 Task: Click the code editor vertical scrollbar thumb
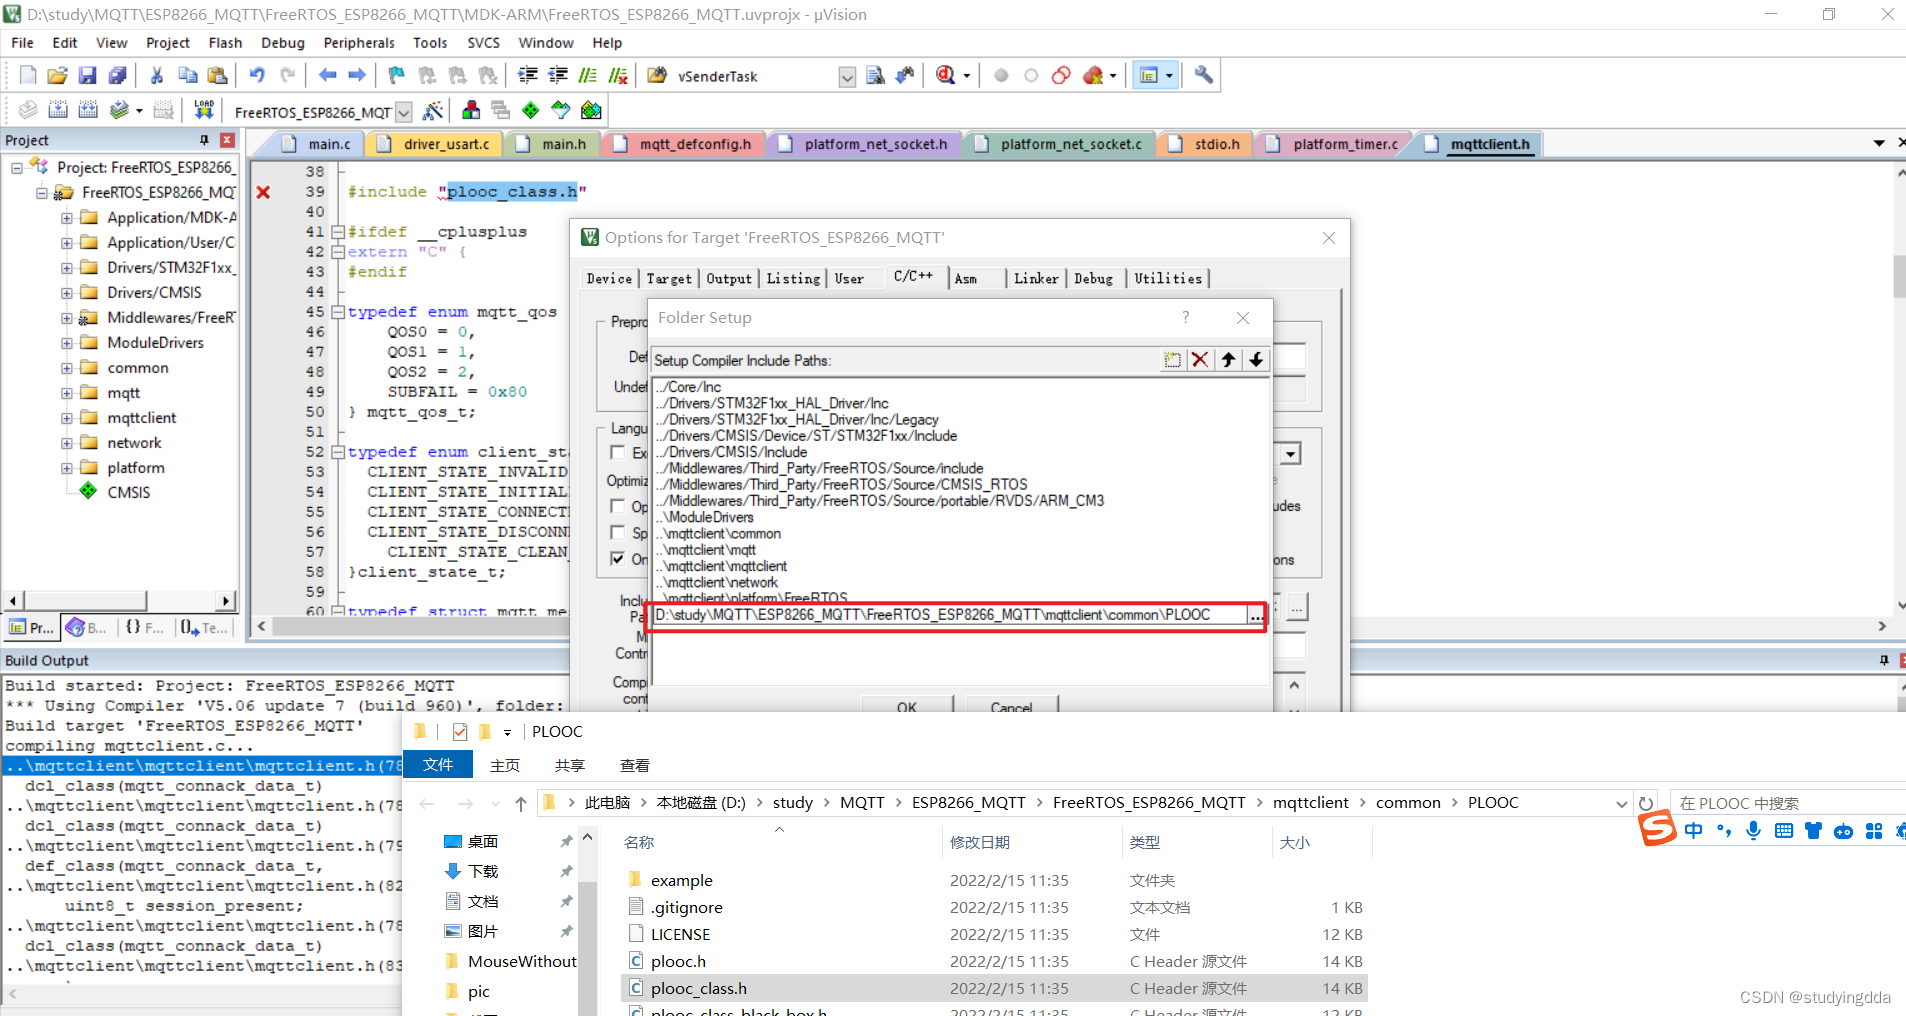pyautogui.click(x=1900, y=276)
